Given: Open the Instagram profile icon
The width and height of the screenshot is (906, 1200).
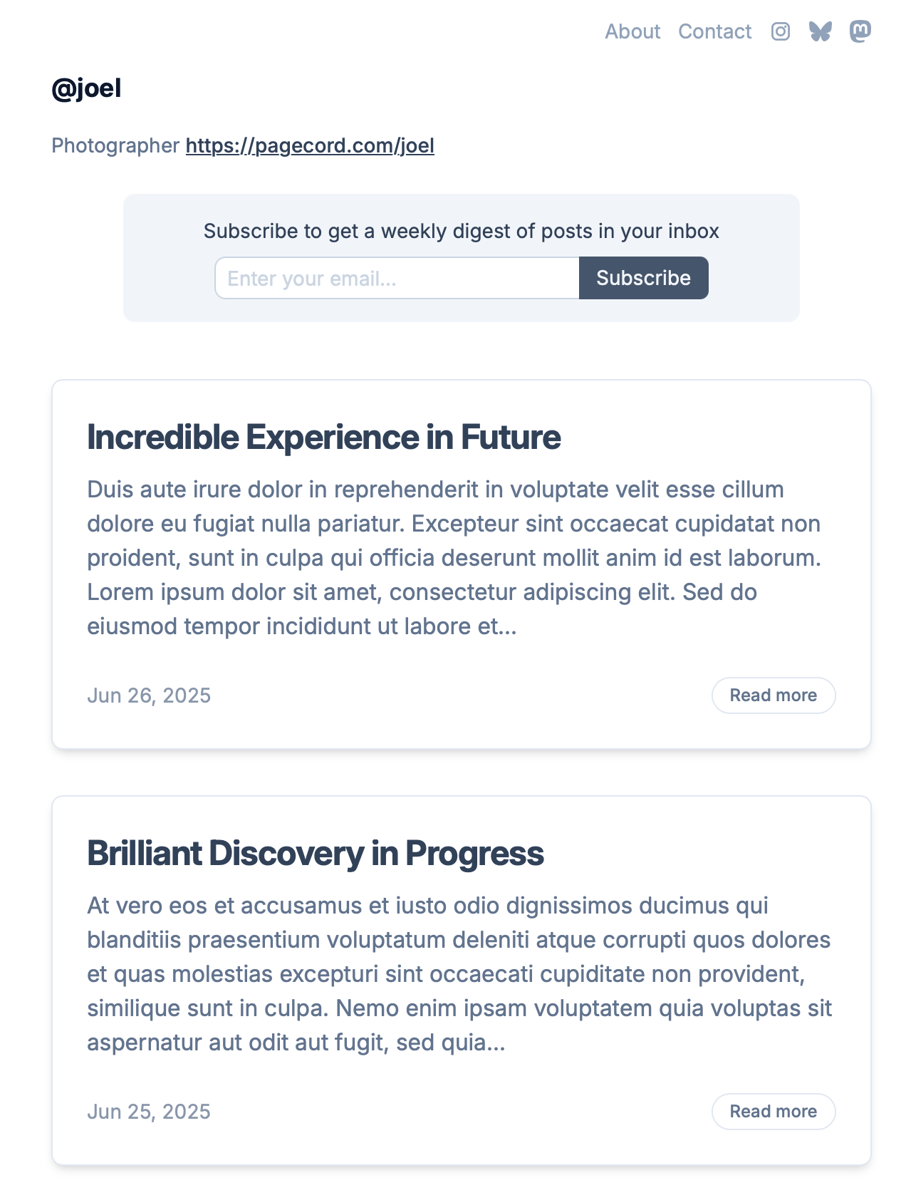Looking at the screenshot, I should point(780,32).
